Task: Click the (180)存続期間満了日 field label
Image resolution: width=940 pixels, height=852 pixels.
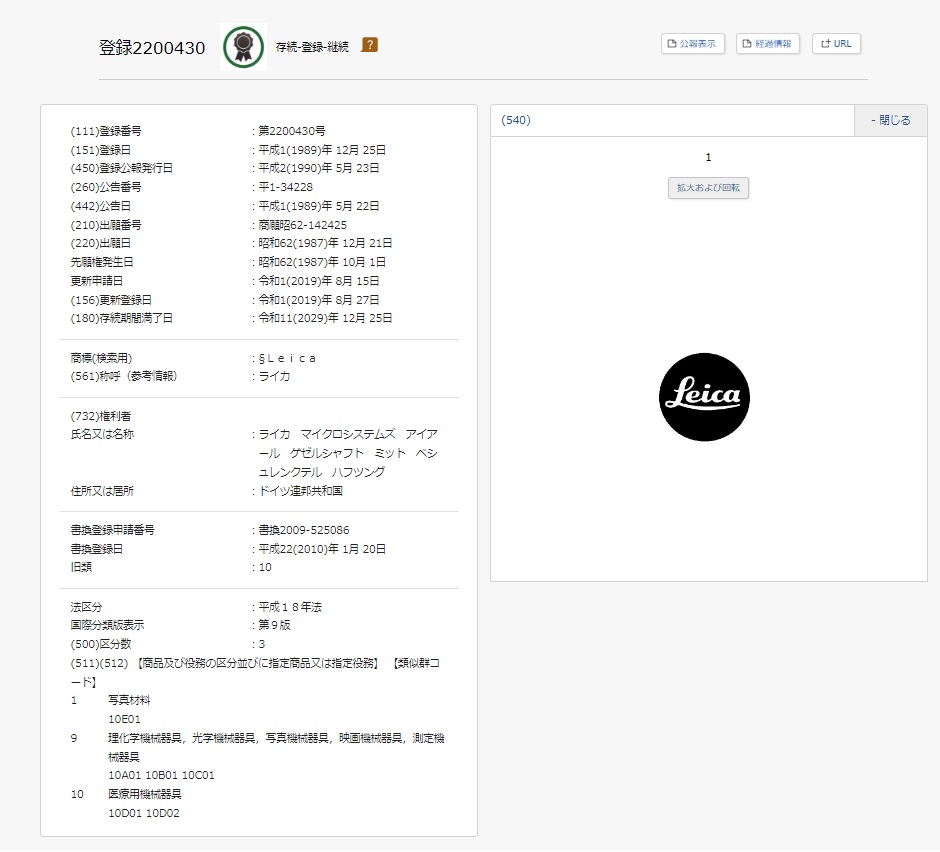Action: [x=122, y=318]
